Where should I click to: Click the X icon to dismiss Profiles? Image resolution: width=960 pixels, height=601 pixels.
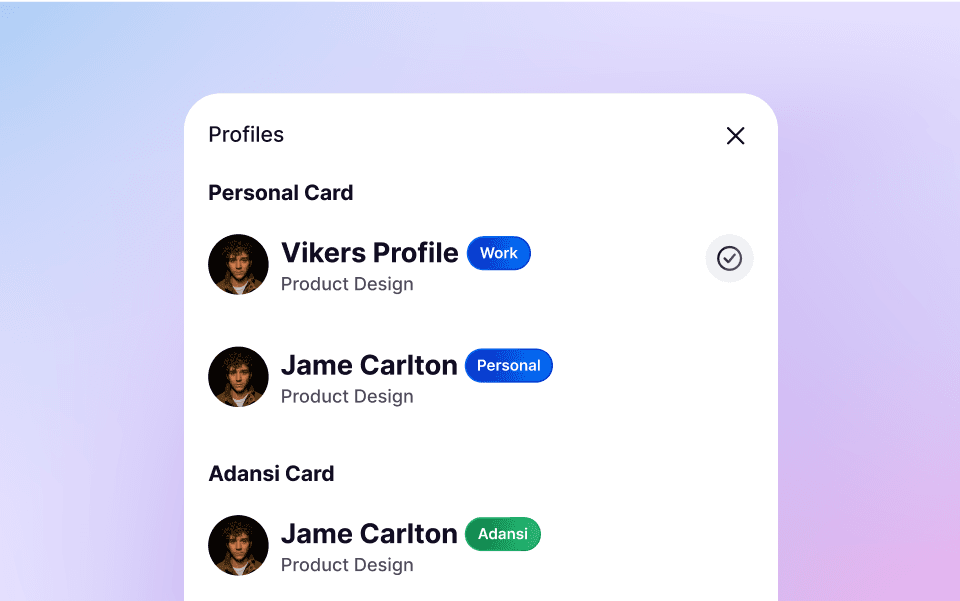tap(735, 135)
